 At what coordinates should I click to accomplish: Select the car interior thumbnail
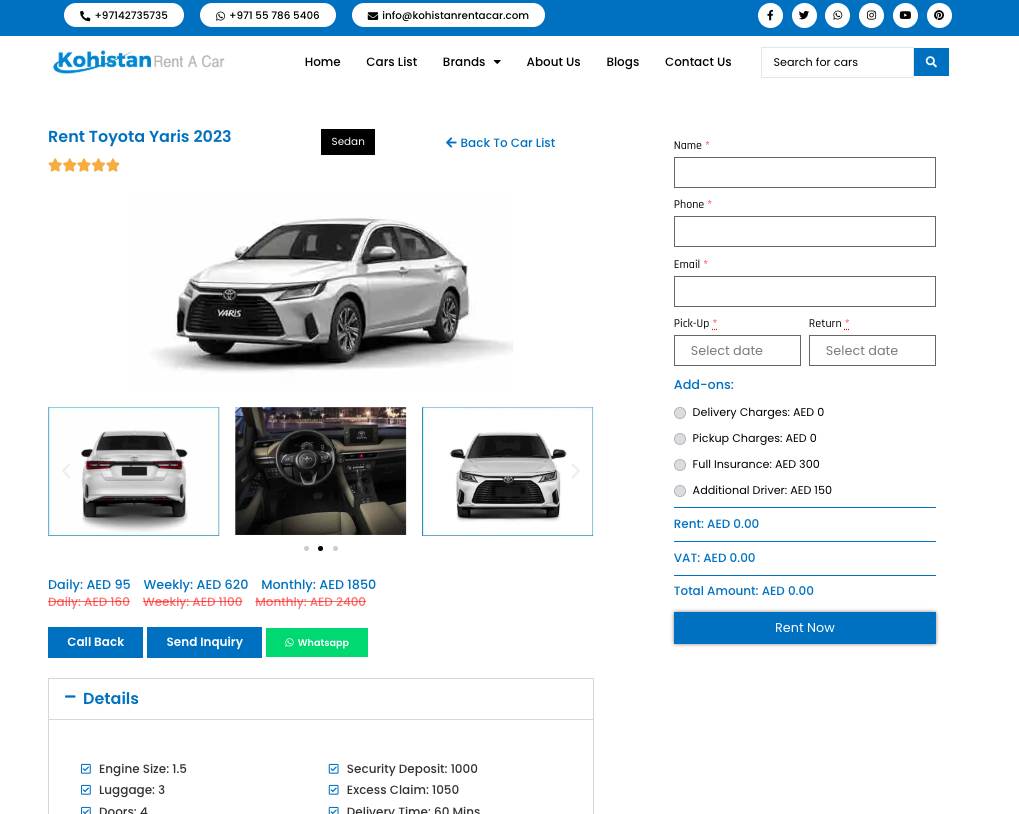tap(320, 471)
